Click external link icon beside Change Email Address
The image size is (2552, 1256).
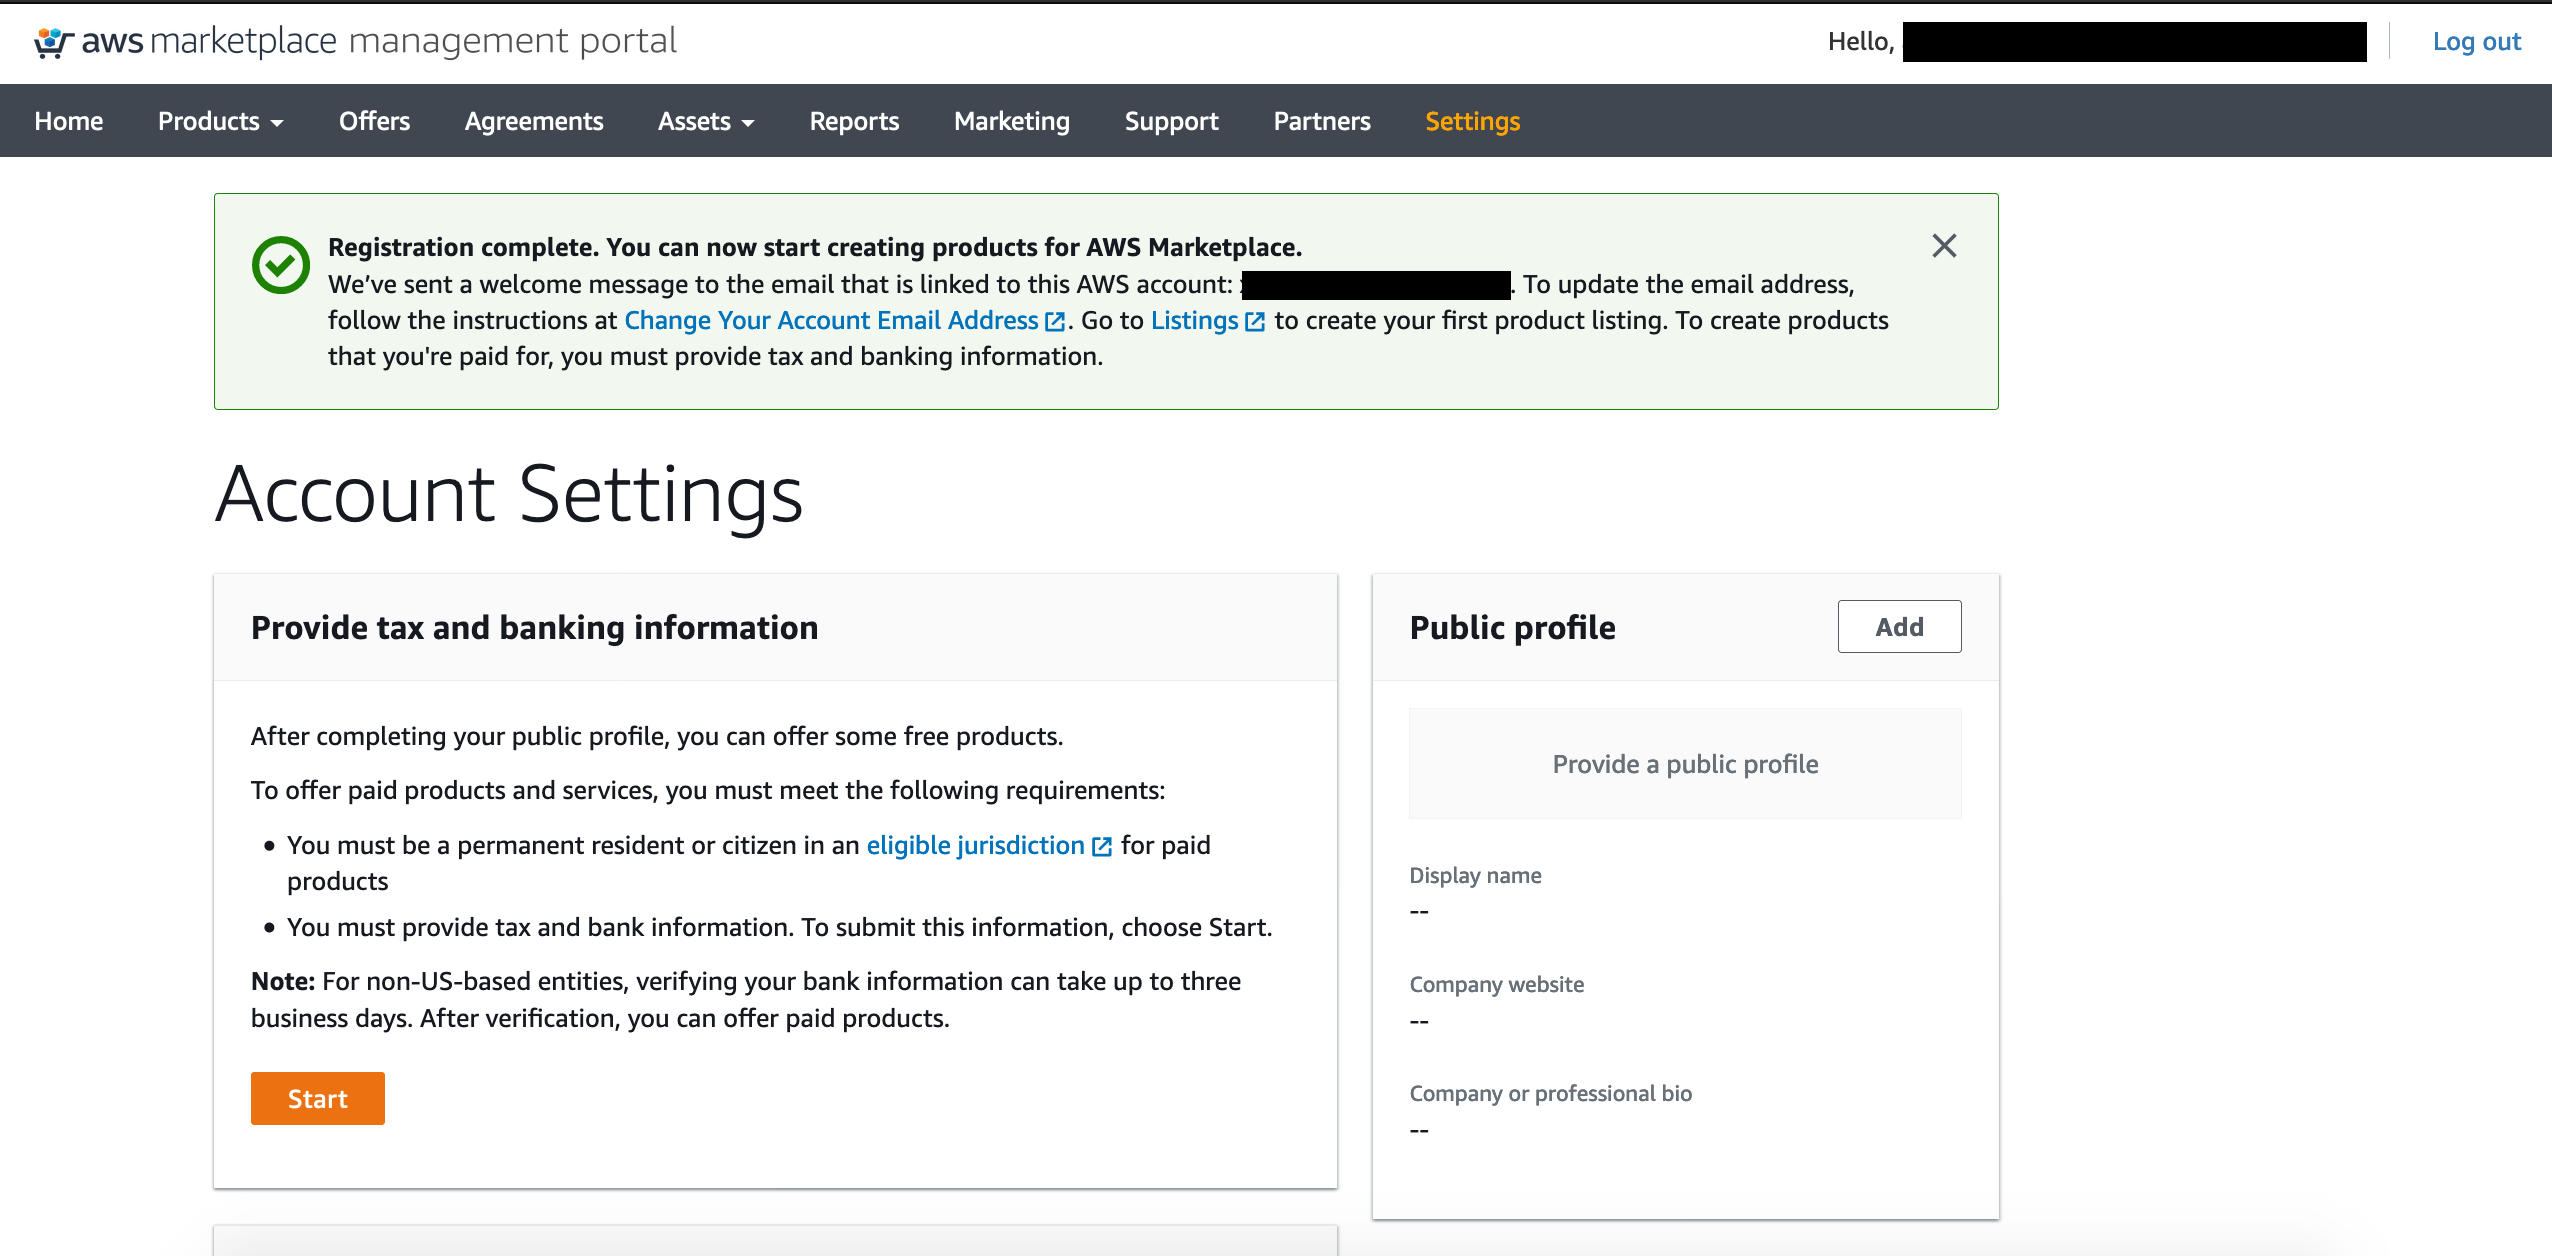pyautogui.click(x=1054, y=321)
